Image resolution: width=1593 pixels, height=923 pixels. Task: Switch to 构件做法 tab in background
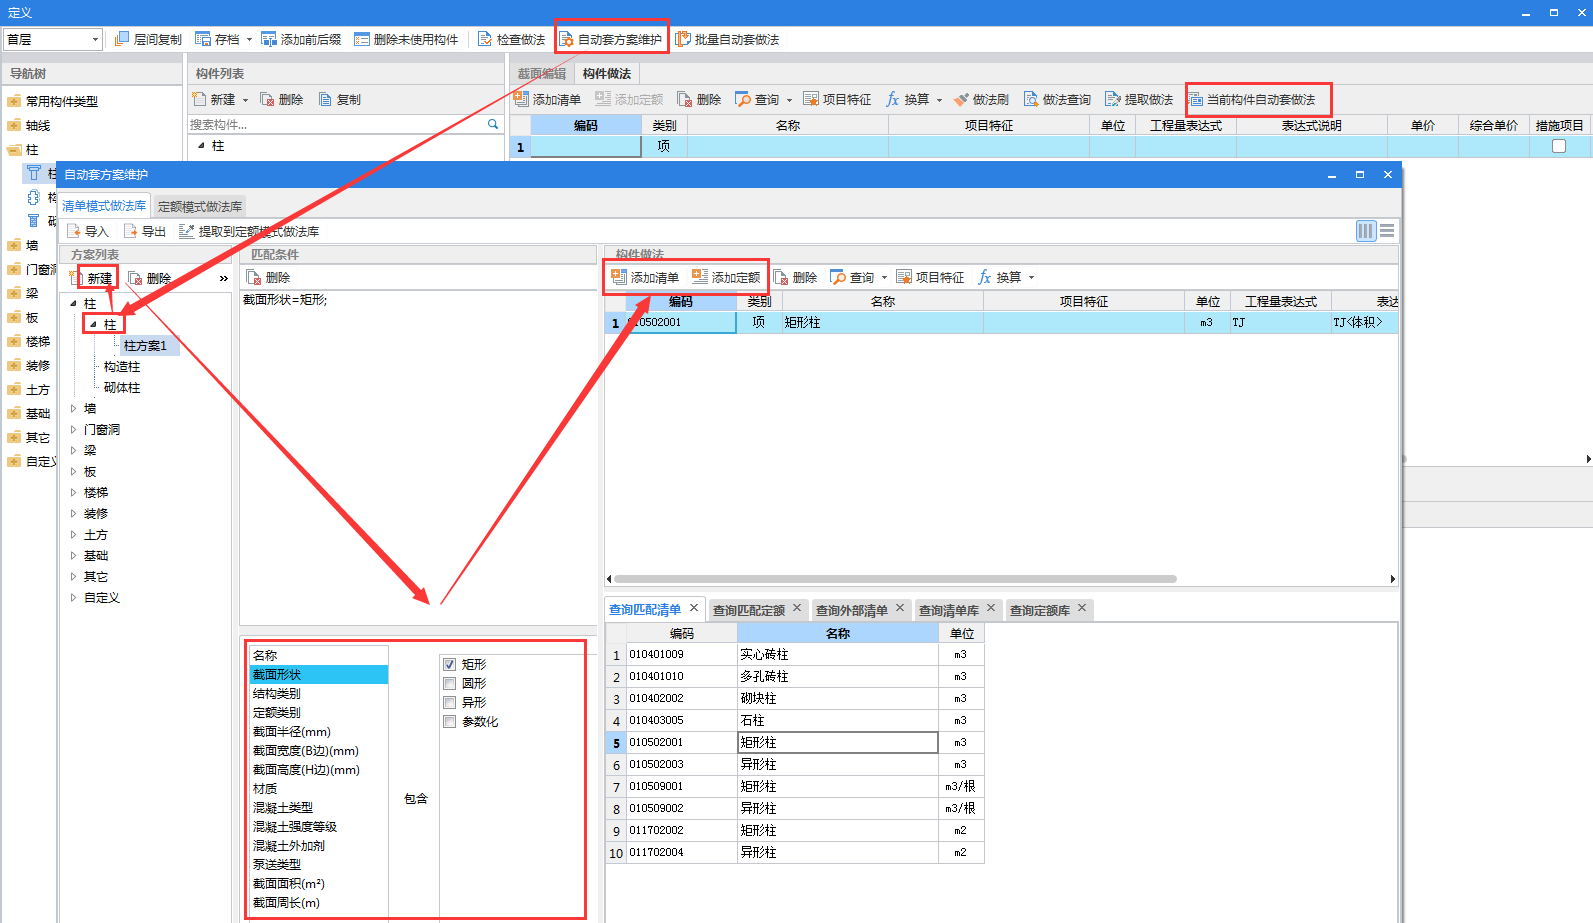[607, 73]
